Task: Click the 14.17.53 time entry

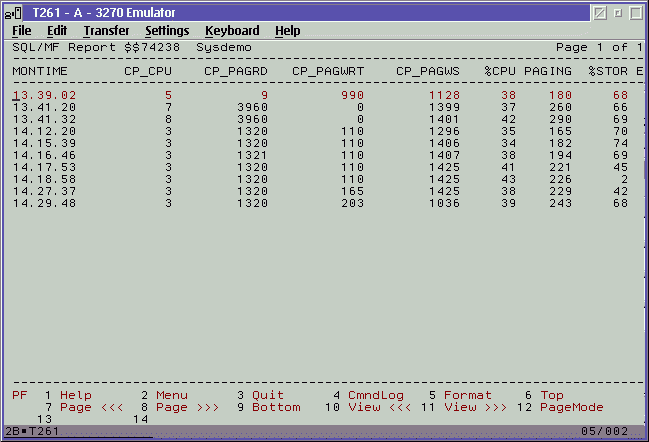Action: click(x=44, y=167)
